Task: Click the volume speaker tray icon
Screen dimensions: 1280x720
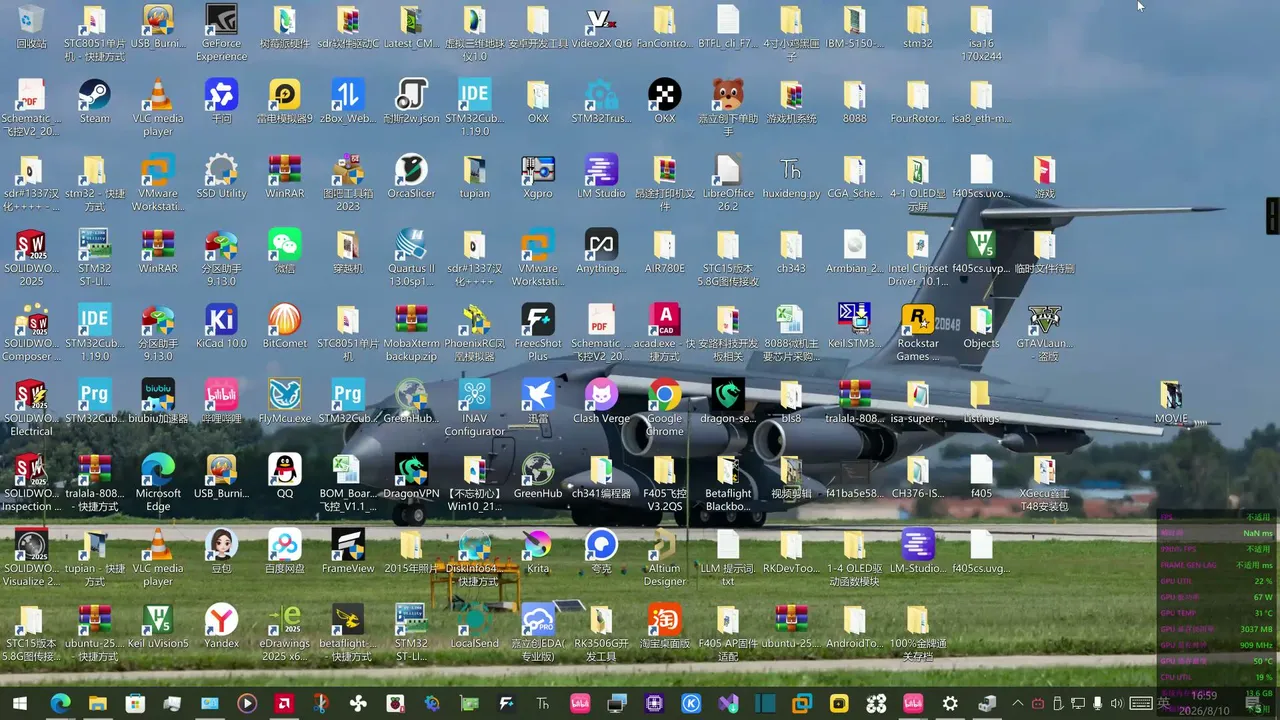Action: (x=1117, y=703)
